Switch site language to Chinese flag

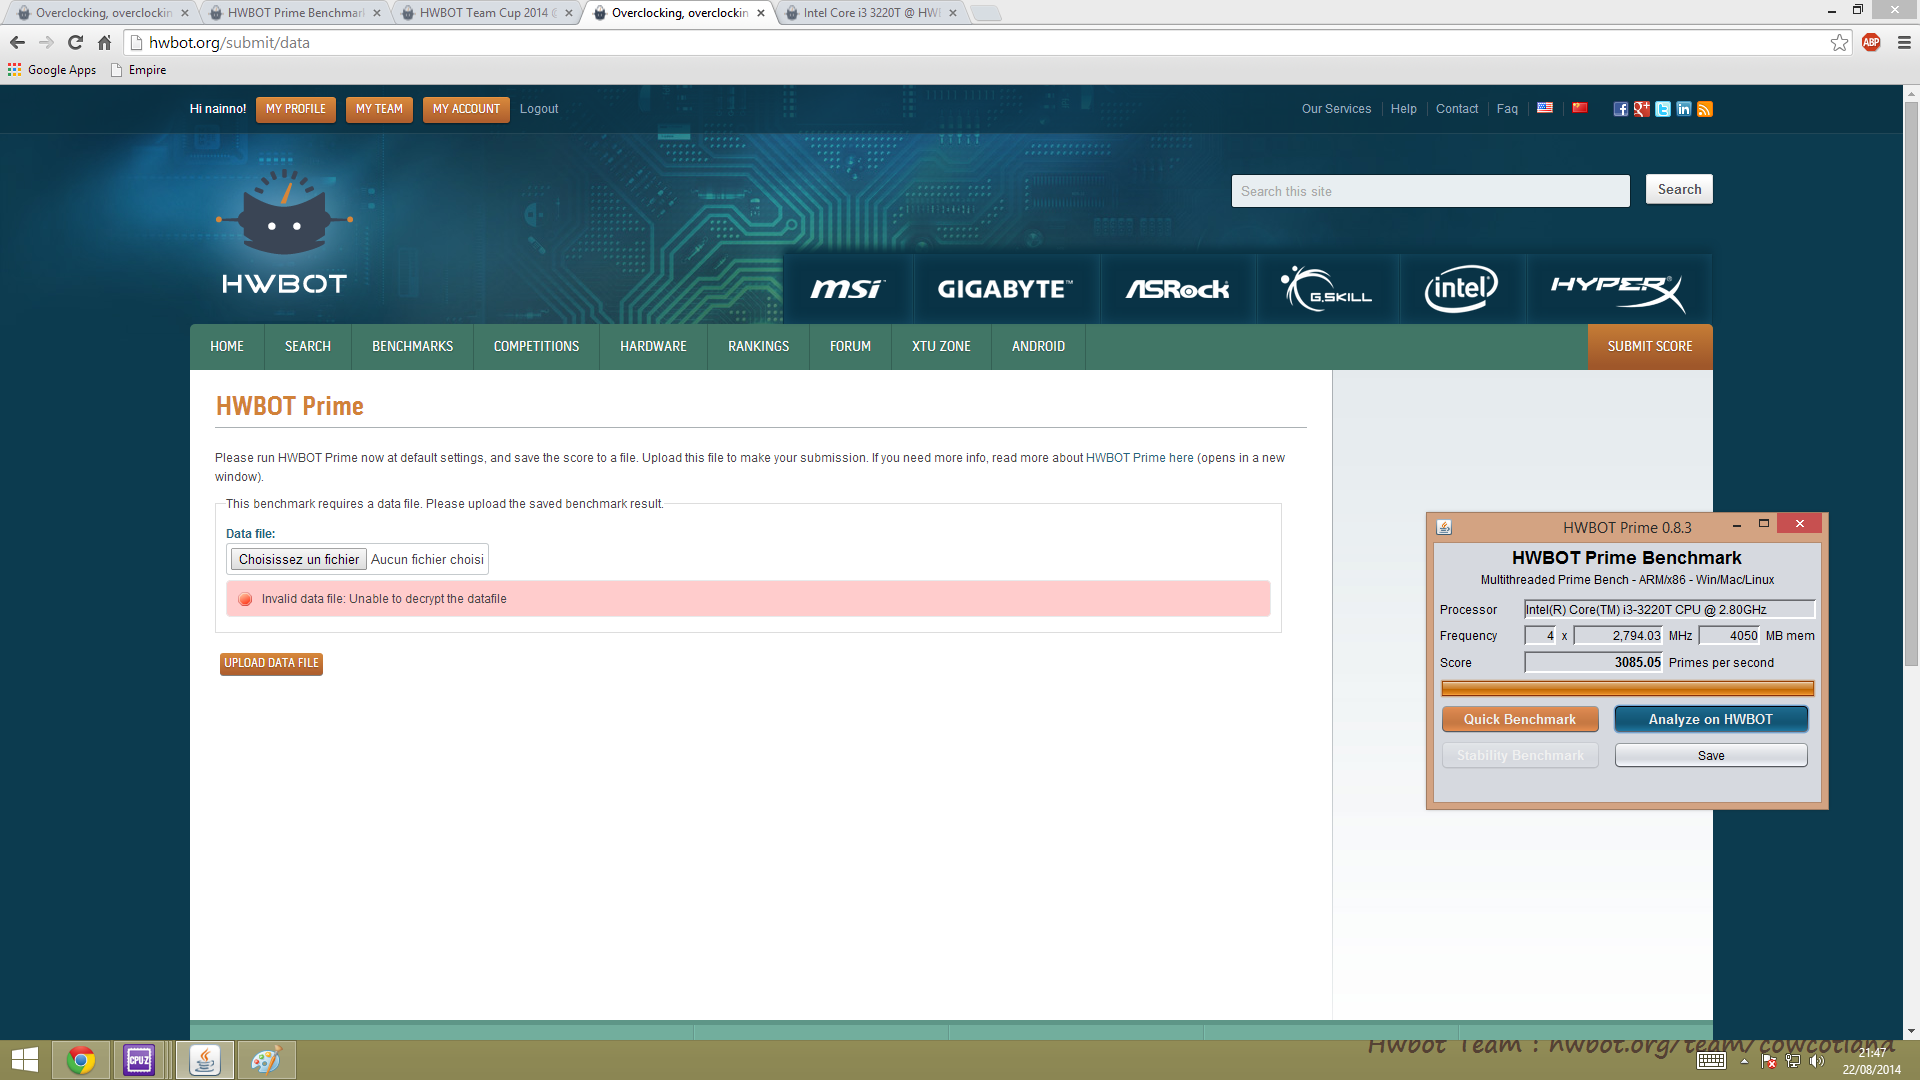tap(1580, 108)
